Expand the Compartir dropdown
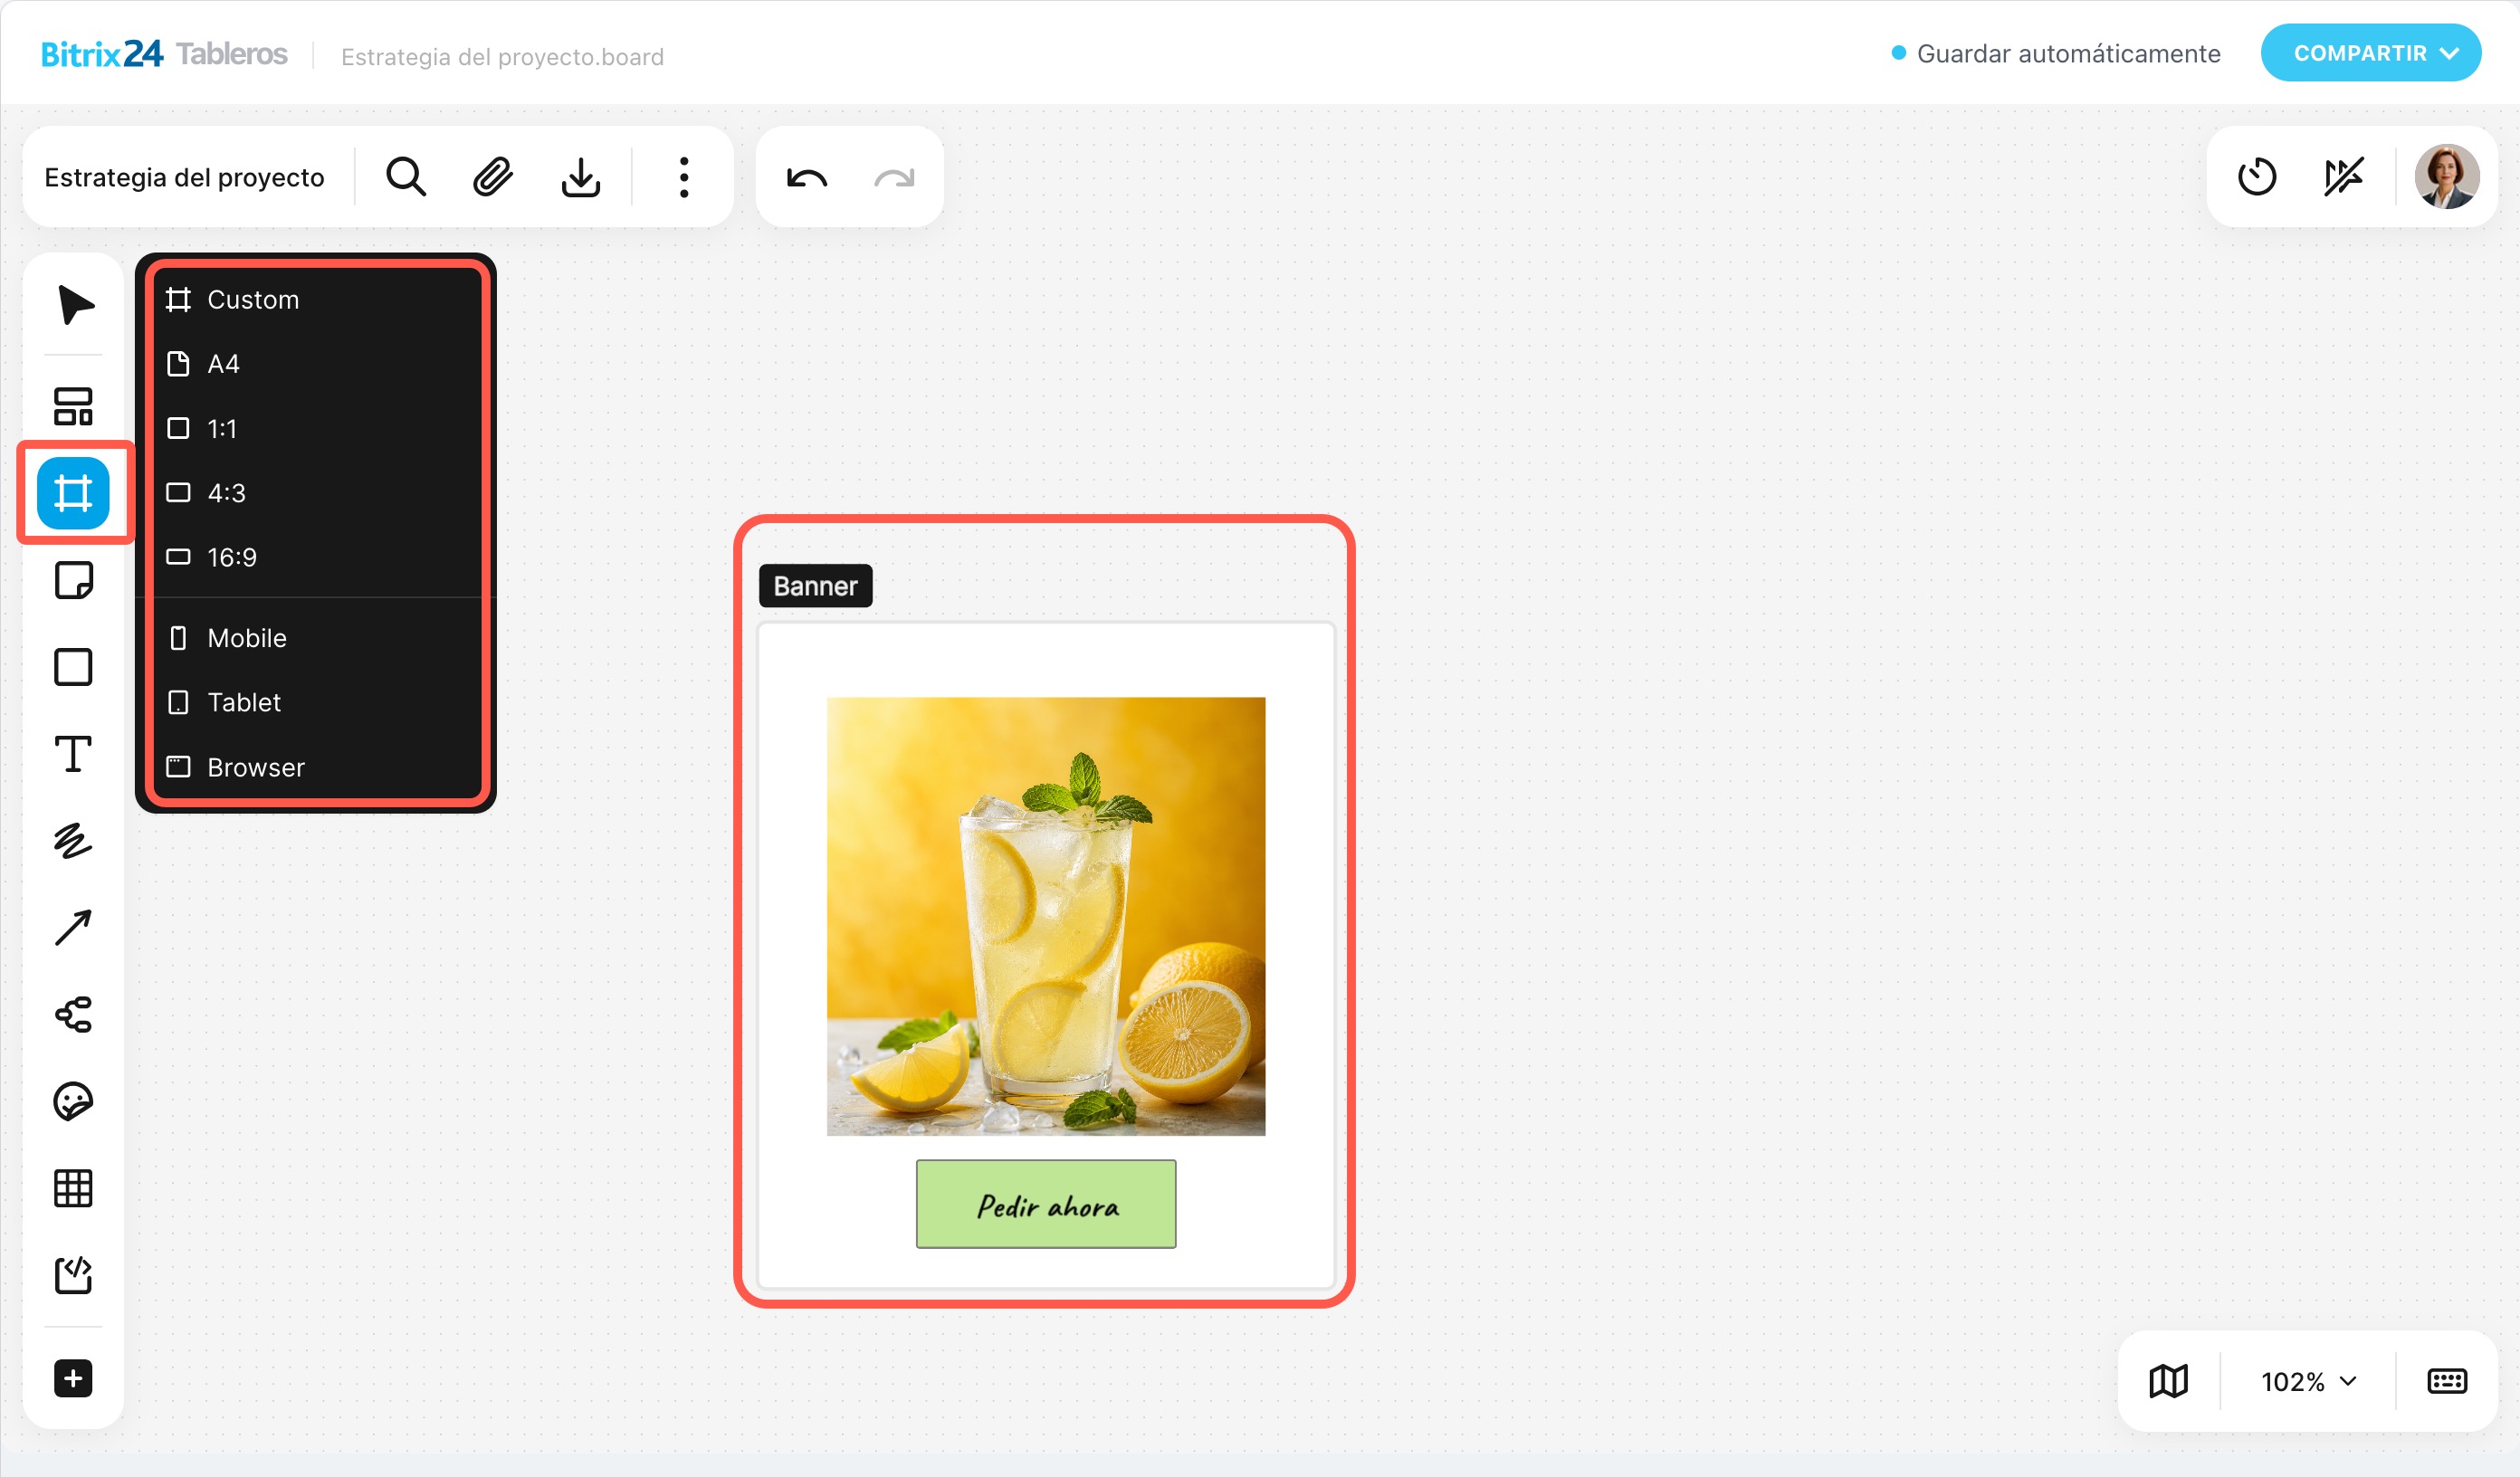The image size is (2520, 1477). click(x=2370, y=53)
